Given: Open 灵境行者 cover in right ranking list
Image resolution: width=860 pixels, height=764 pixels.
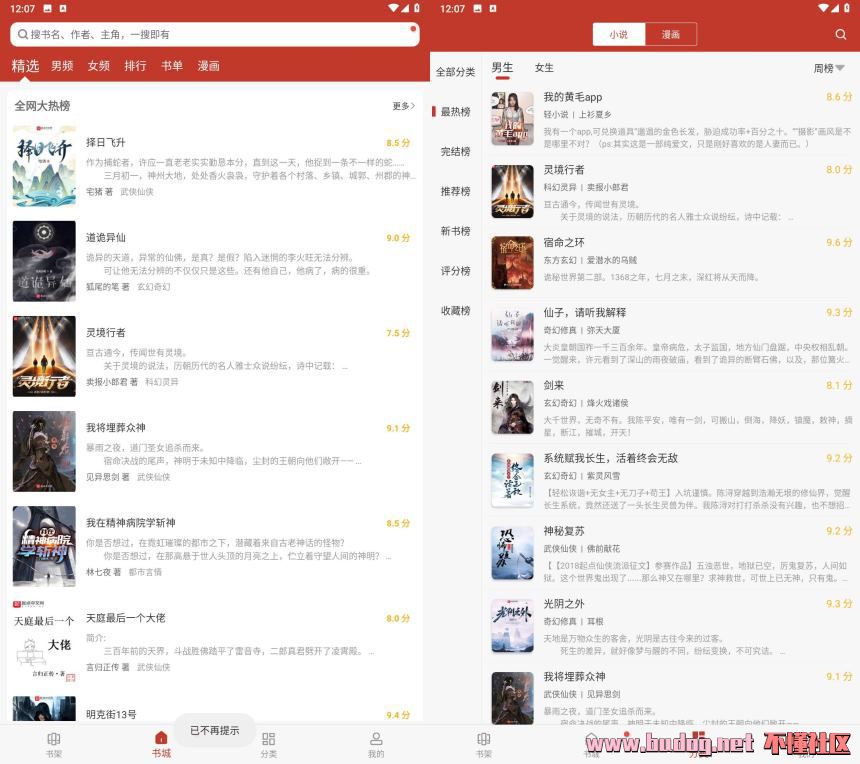Looking at the screenshot, I should click(x=512, y=191).
